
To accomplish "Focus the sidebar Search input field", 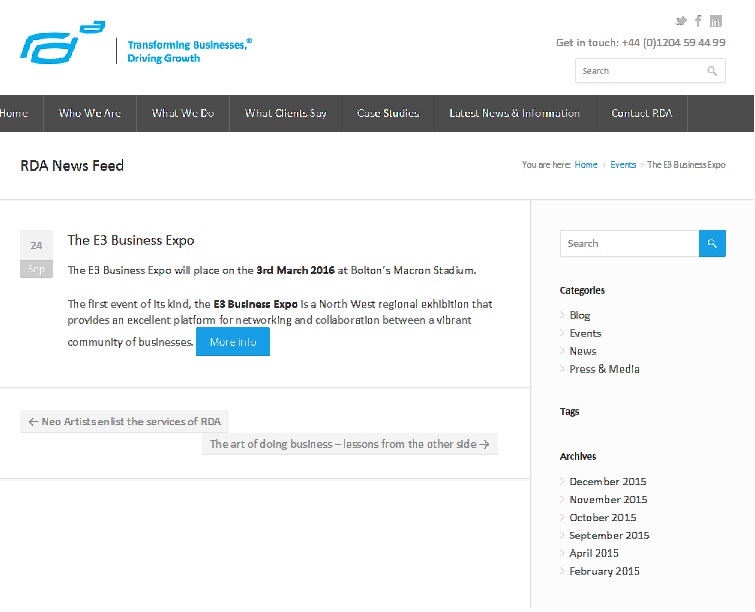I will pyautogui.click(x=628, y=243).
